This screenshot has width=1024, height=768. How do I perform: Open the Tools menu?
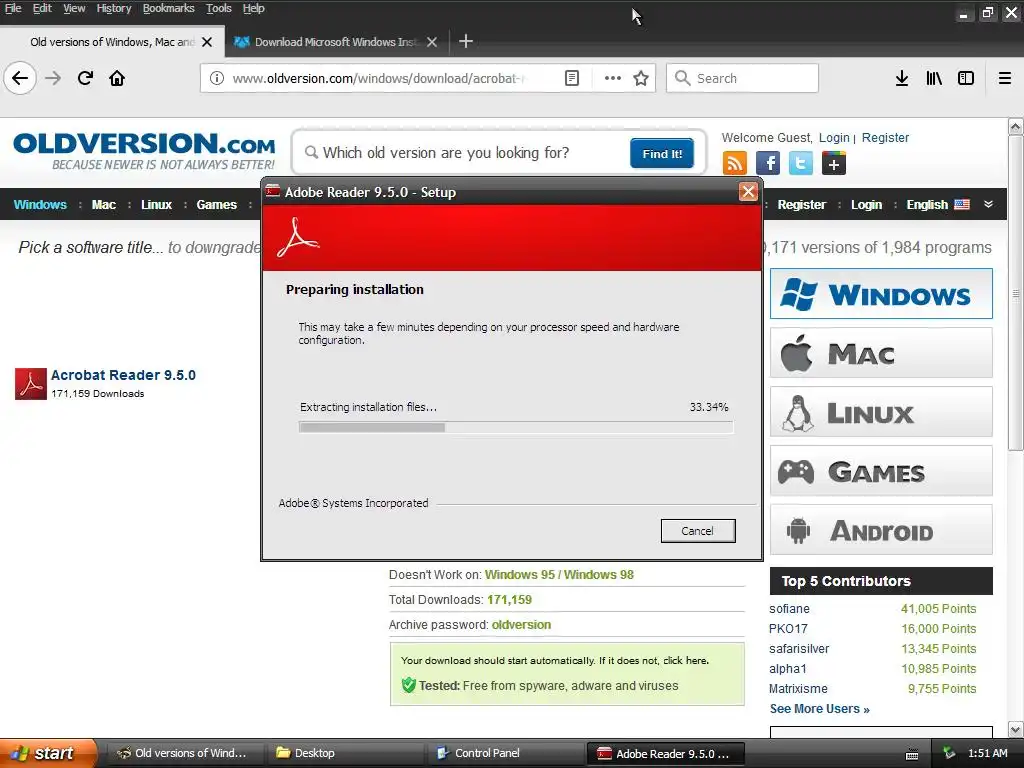[x=219, y=8]
